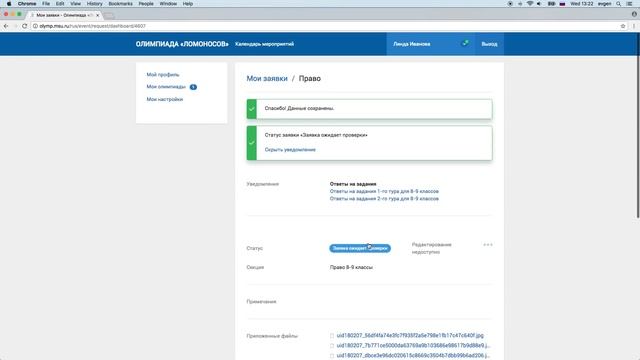Open Spotlight search magnifier icon
640x360 pixels.
pyautogui.click(x=619, y=4)
